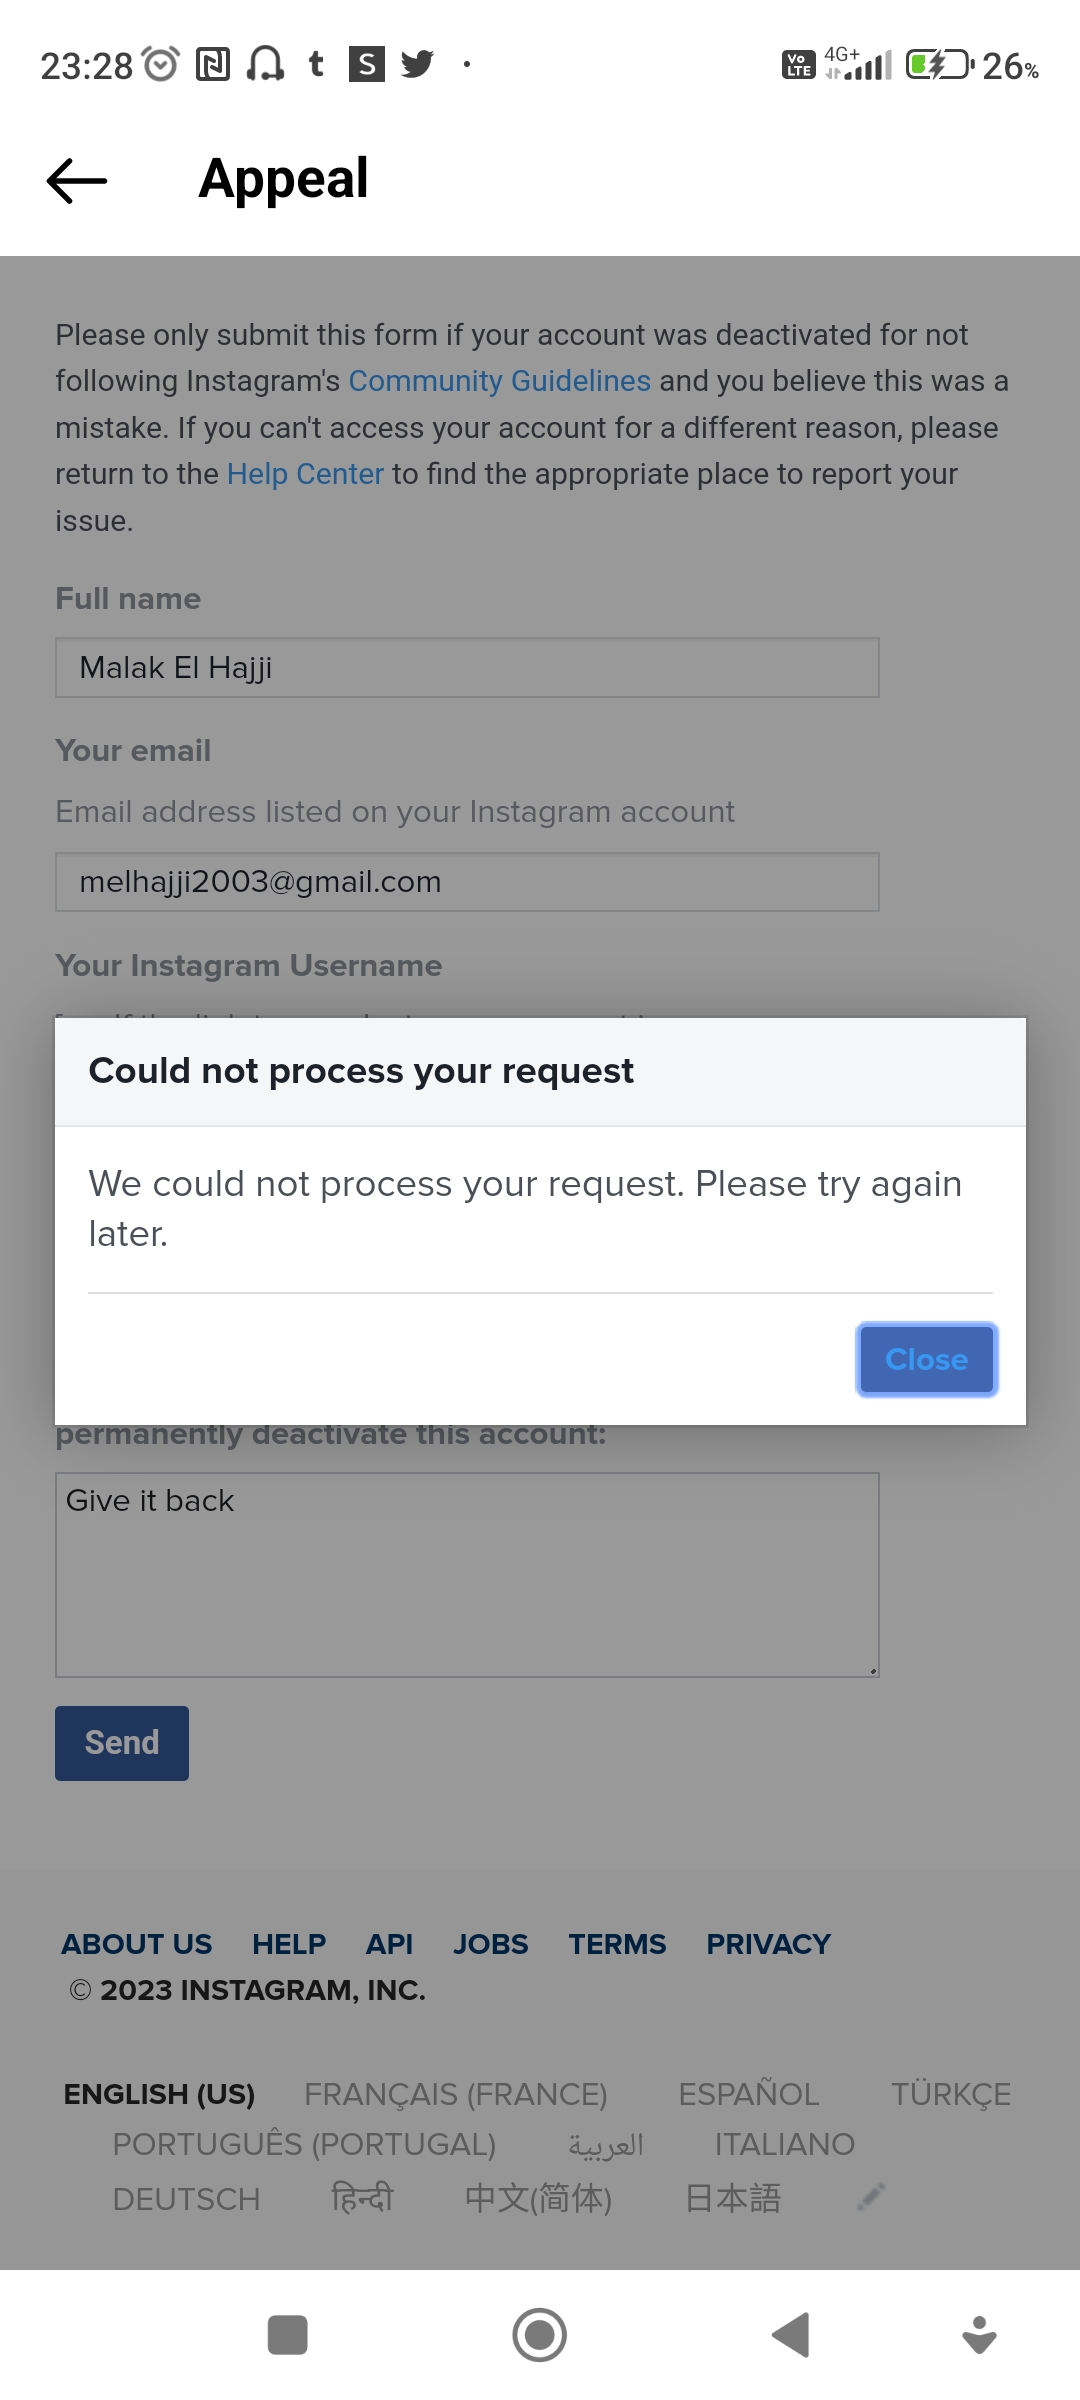Open the ABOUT US footer section
1080x2400 pixels.
click(x=136, y=1944)
